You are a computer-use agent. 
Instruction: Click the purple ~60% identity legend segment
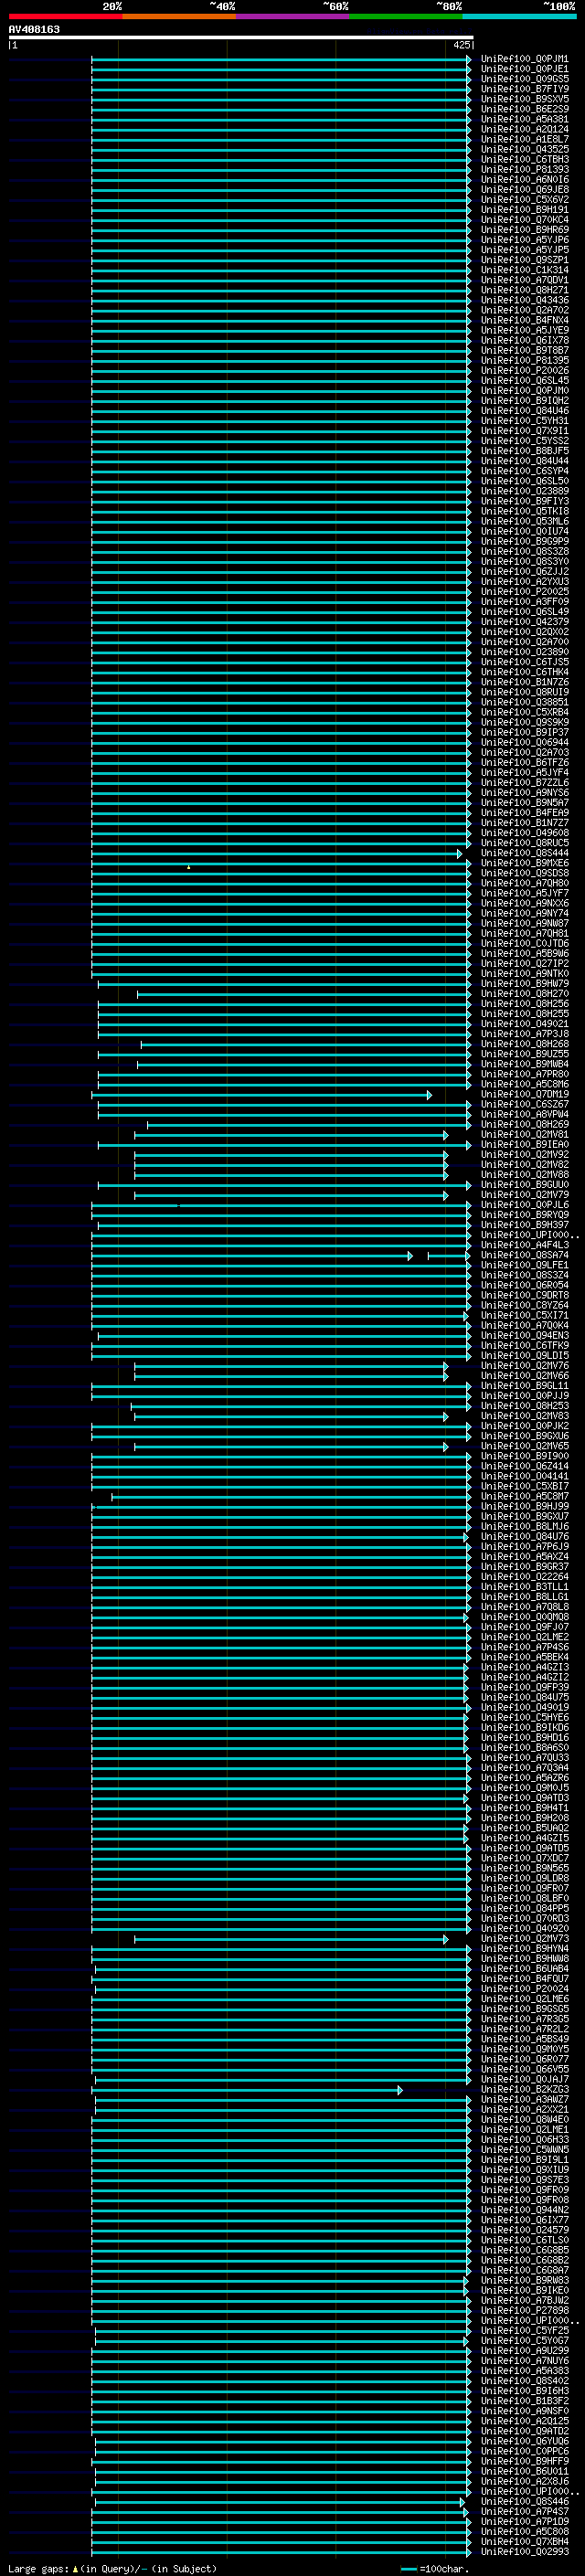293,16
